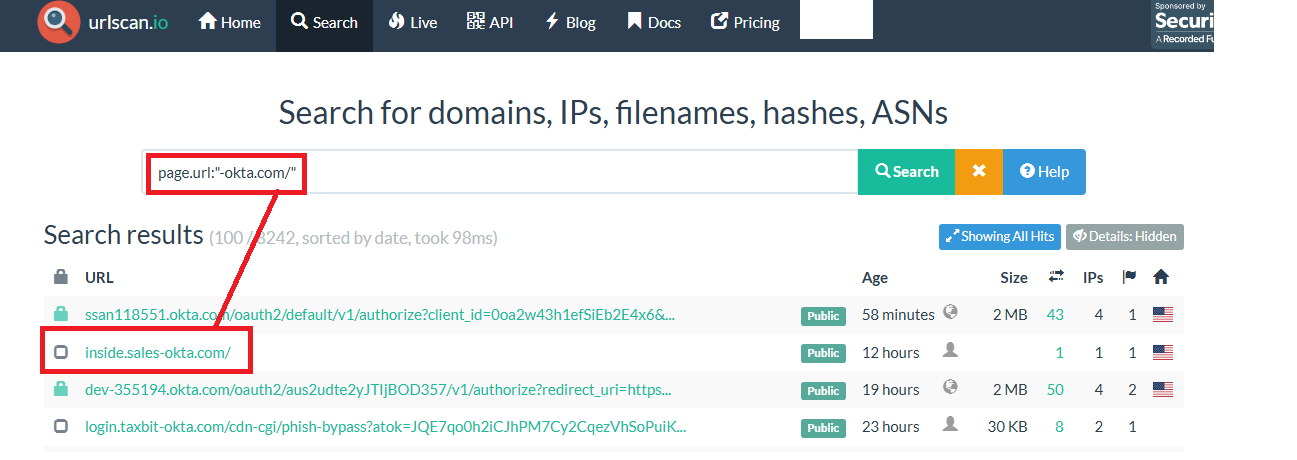Screen dimensions: 1297x460
Task: Open the login.taxbit-okta.com result link
Action: tap(385, 426)
